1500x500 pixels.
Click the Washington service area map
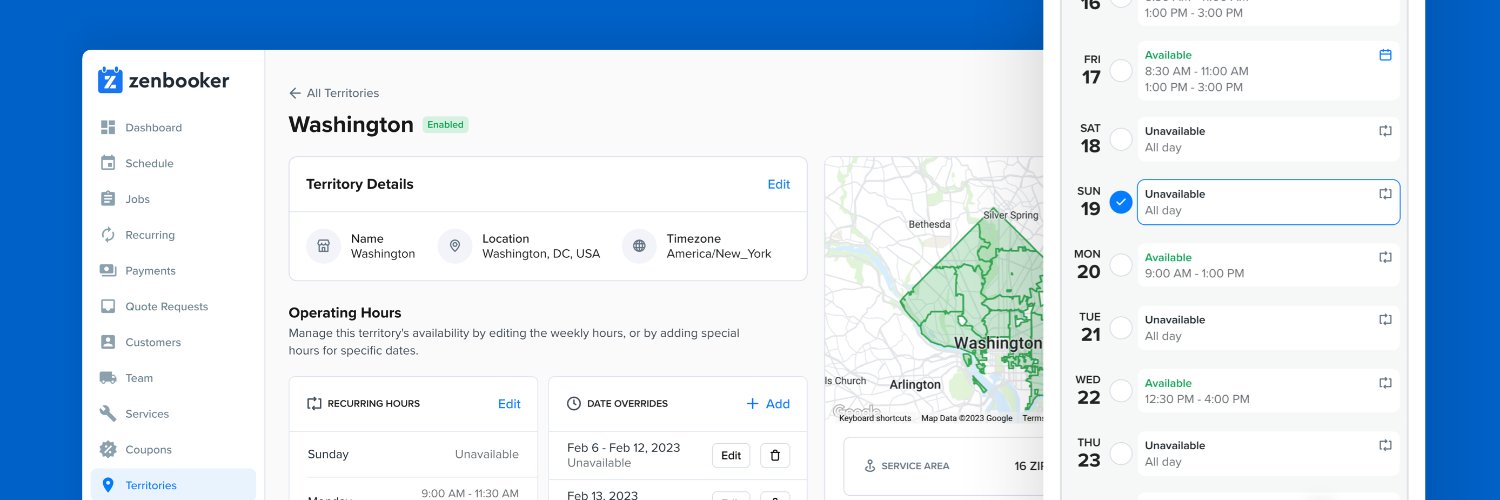point(934,290)
